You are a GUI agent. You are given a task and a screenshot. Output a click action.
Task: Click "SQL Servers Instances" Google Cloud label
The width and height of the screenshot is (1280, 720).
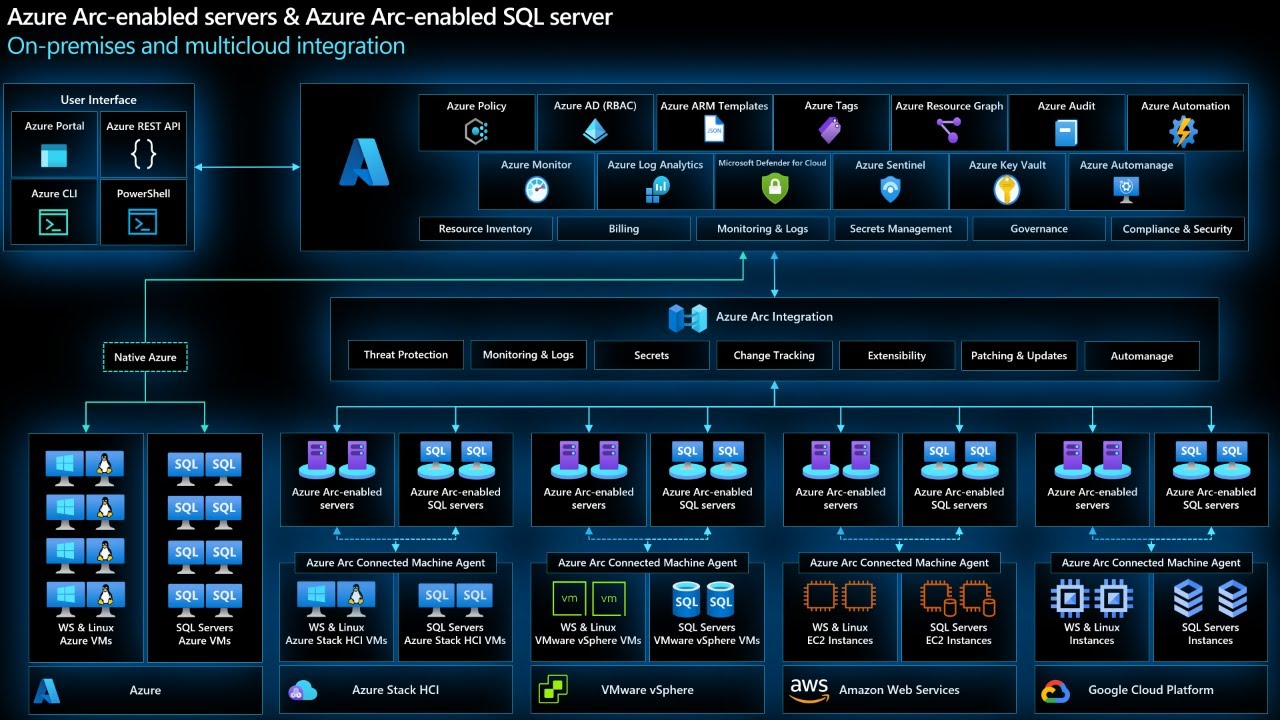click(1210, 634)
